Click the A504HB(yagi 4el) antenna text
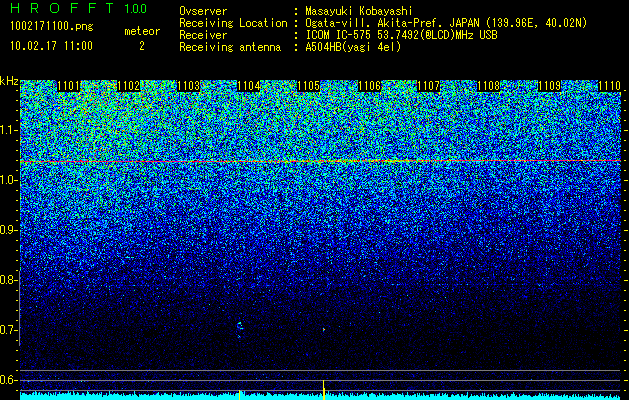 (x=353, y=47)
